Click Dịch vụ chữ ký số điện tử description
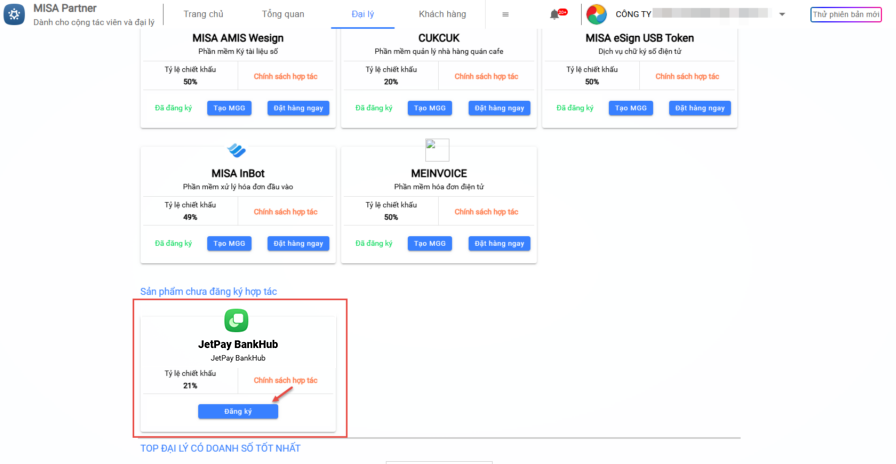 click(639, 51)
